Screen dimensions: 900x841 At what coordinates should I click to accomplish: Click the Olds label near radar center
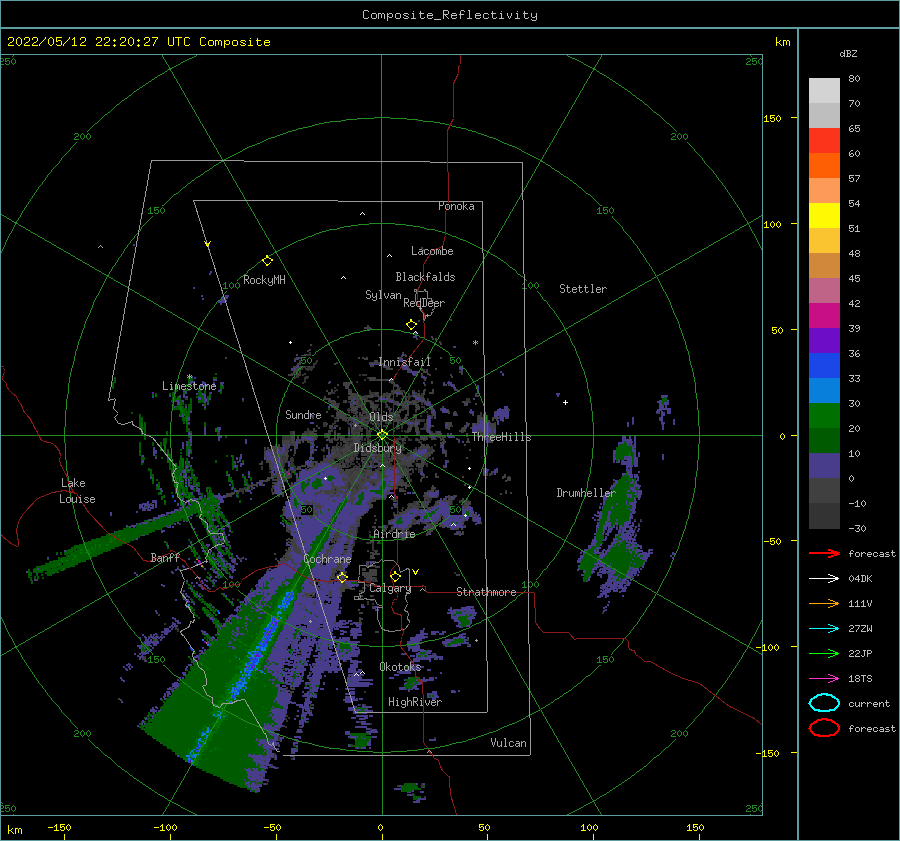pyautogui.click(x=381, y=417)
